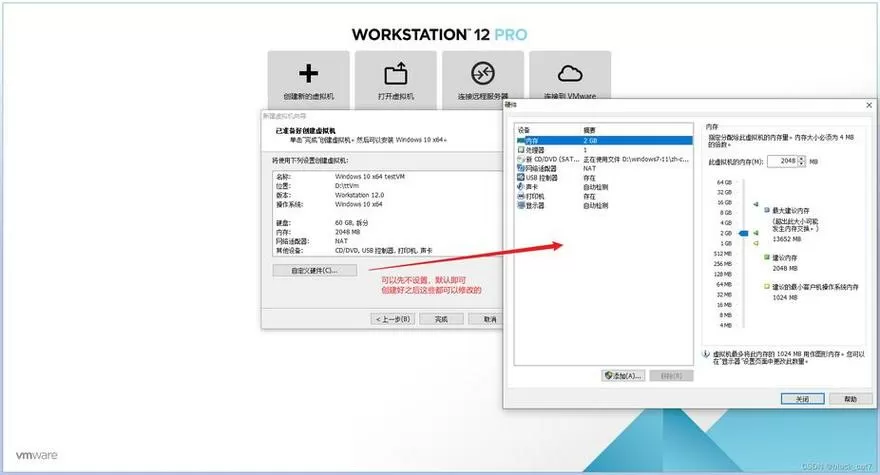The width and height of the screenshot is (880, 475).
Task: Click the 128 MB label on memory scale
Action: pos(723,275)
